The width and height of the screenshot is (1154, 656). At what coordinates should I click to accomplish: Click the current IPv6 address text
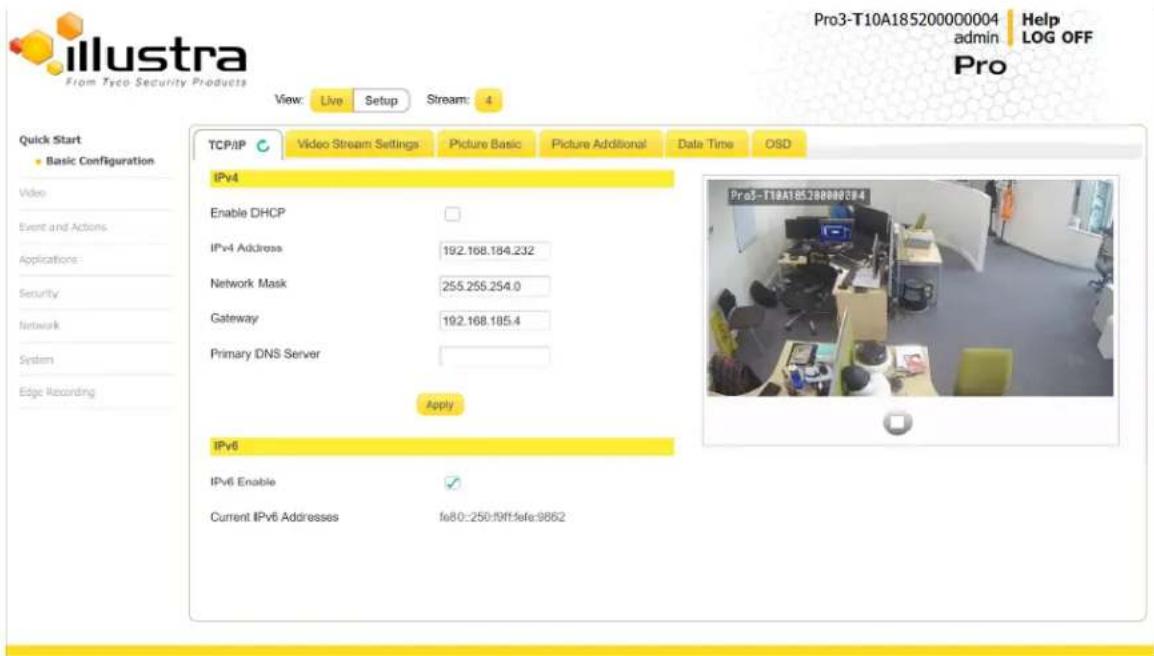click(x=502, y=517)
